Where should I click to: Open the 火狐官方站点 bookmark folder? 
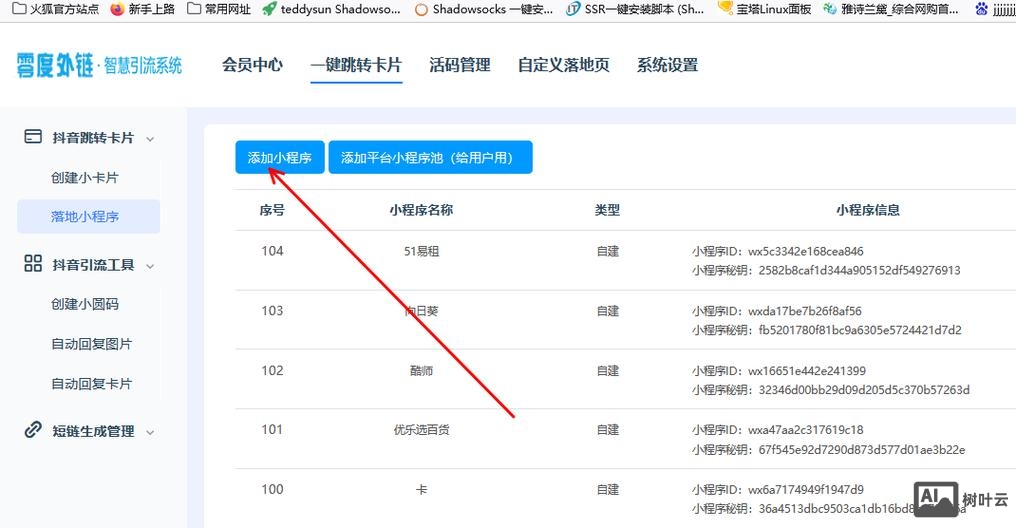(56, 8)
